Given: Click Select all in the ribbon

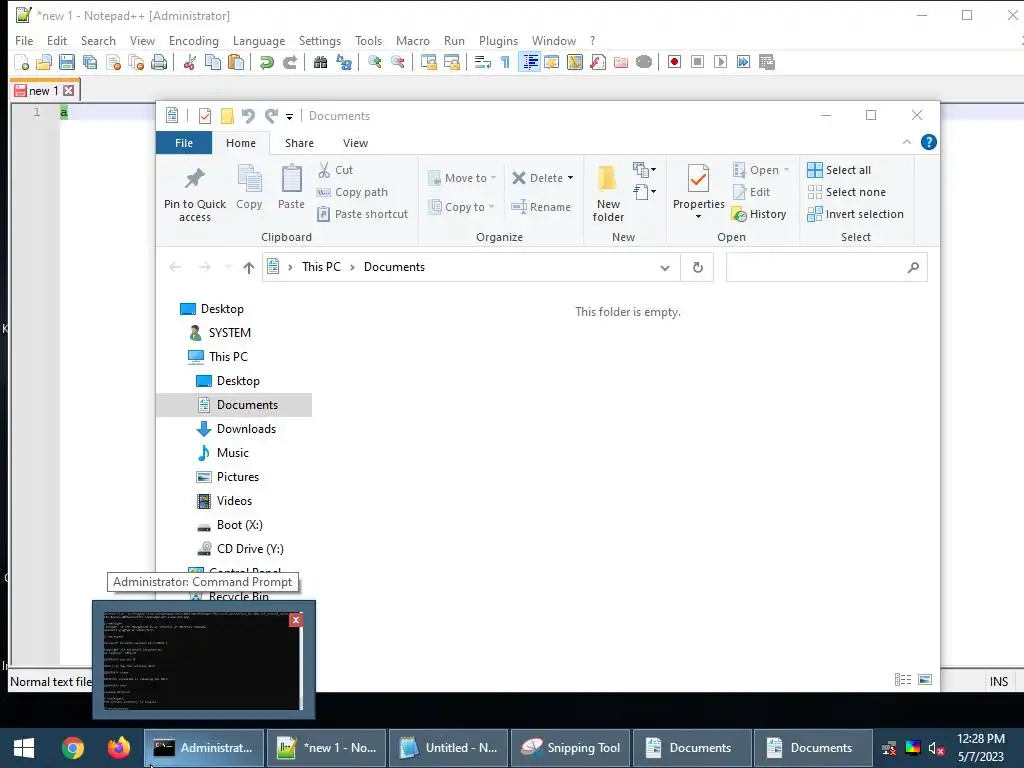Looking at the screenshot, I should (x=839, y=170).
